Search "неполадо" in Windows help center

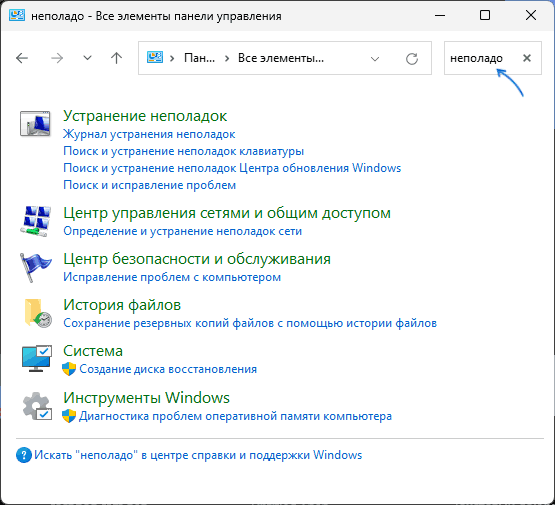click(x=198, y=455)
